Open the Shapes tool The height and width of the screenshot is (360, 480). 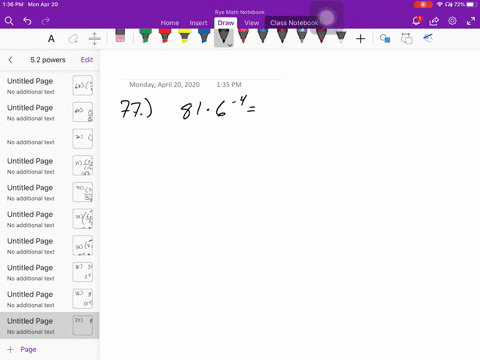[385, 39]
